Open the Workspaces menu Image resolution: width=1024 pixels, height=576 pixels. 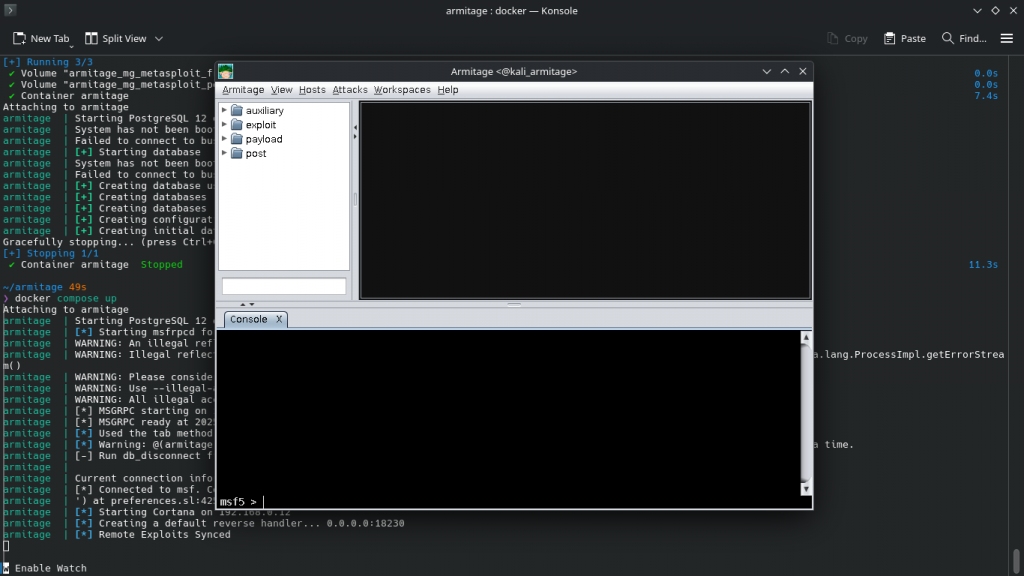tap(402, 89)
